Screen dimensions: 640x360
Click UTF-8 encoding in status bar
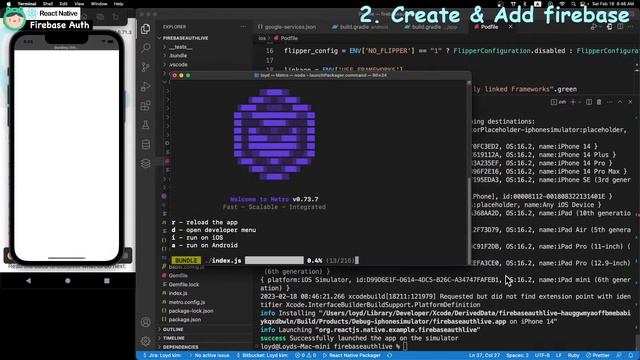click(542, 356)
